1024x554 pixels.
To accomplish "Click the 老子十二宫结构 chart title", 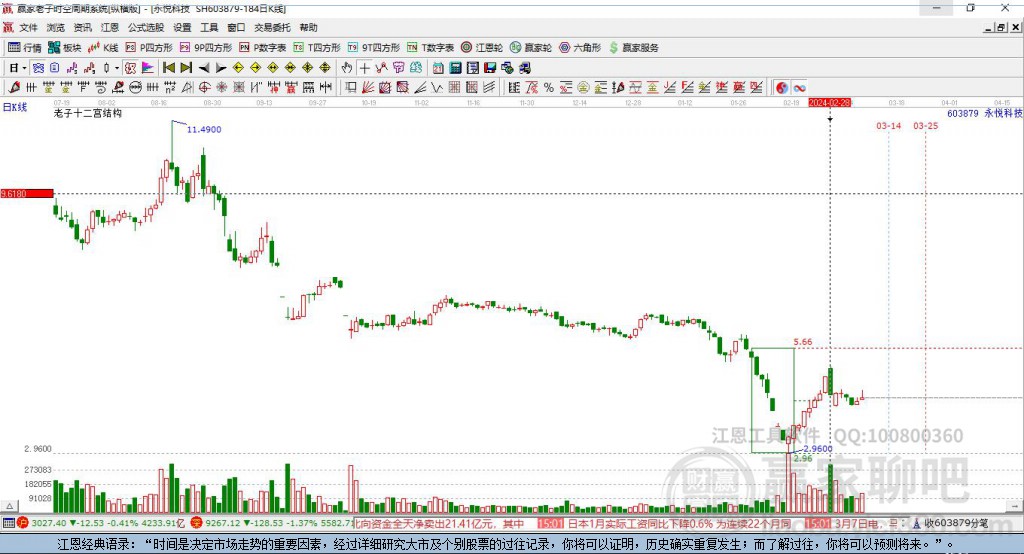I will point(88,113).
